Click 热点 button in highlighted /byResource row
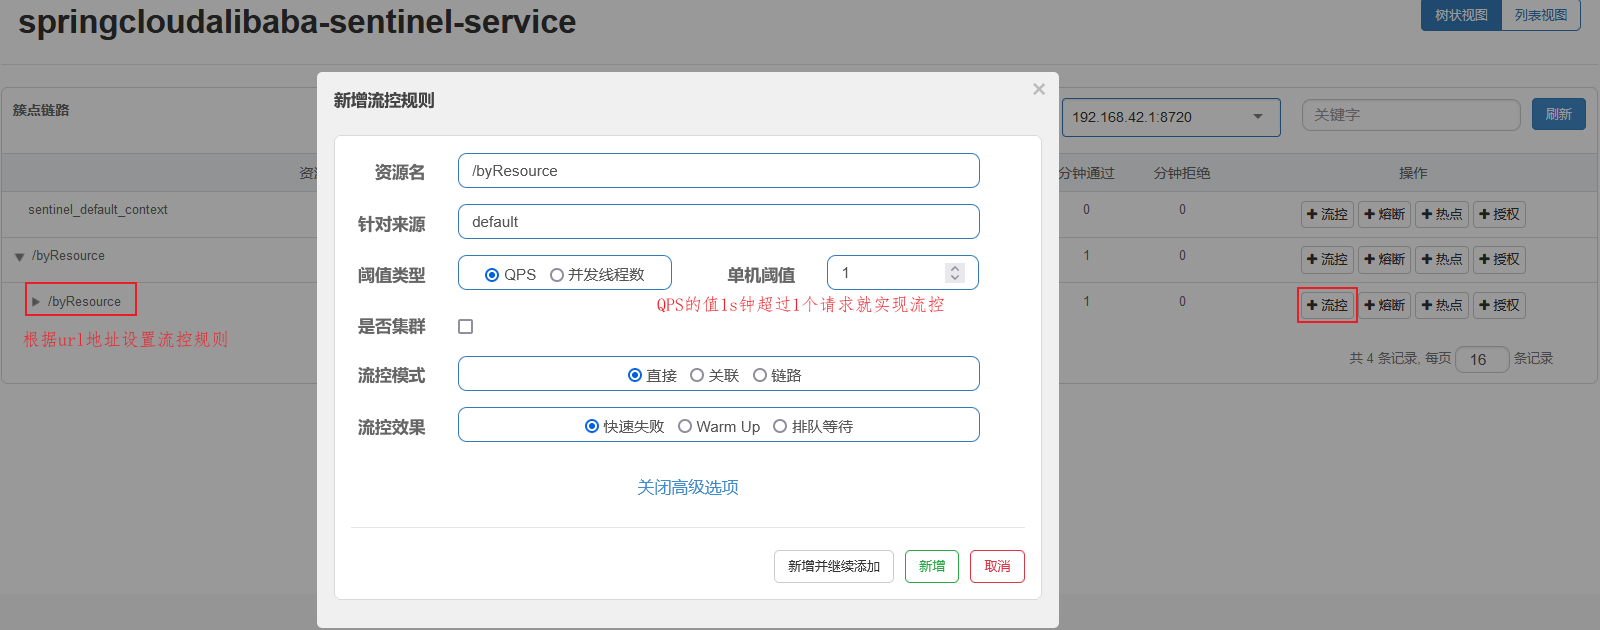Viewport: 1600px width, 630px height. (x=1442, y=305)
